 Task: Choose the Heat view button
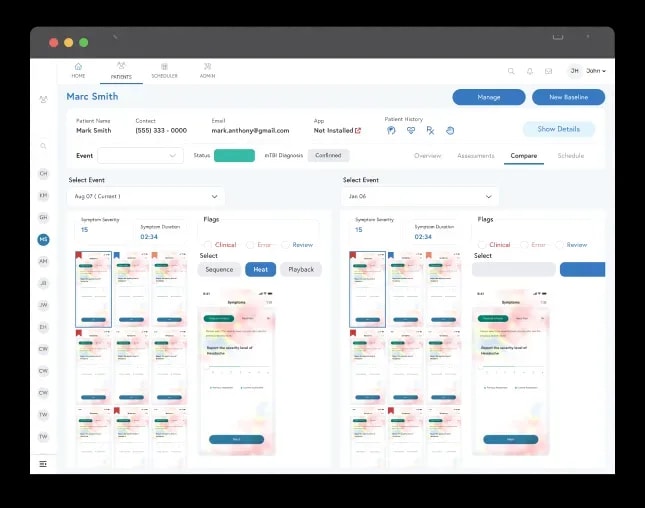(x=260, y=269)
